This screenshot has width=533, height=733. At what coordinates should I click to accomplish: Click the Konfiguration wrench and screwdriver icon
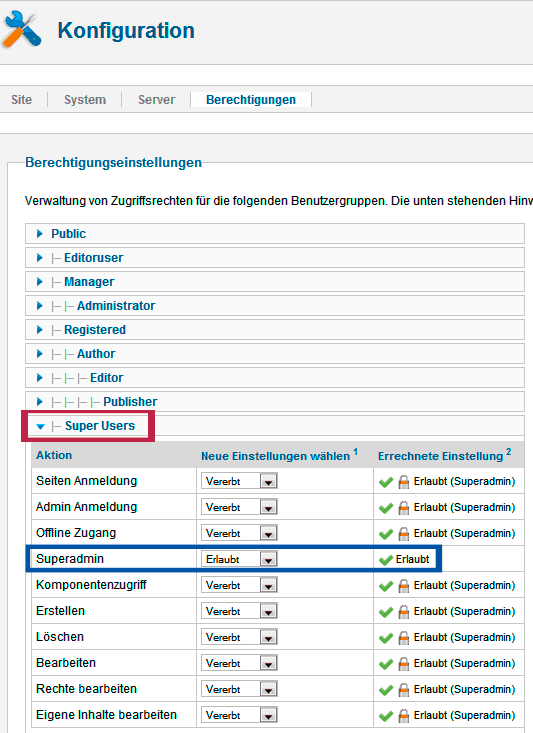tap(22, 30)
